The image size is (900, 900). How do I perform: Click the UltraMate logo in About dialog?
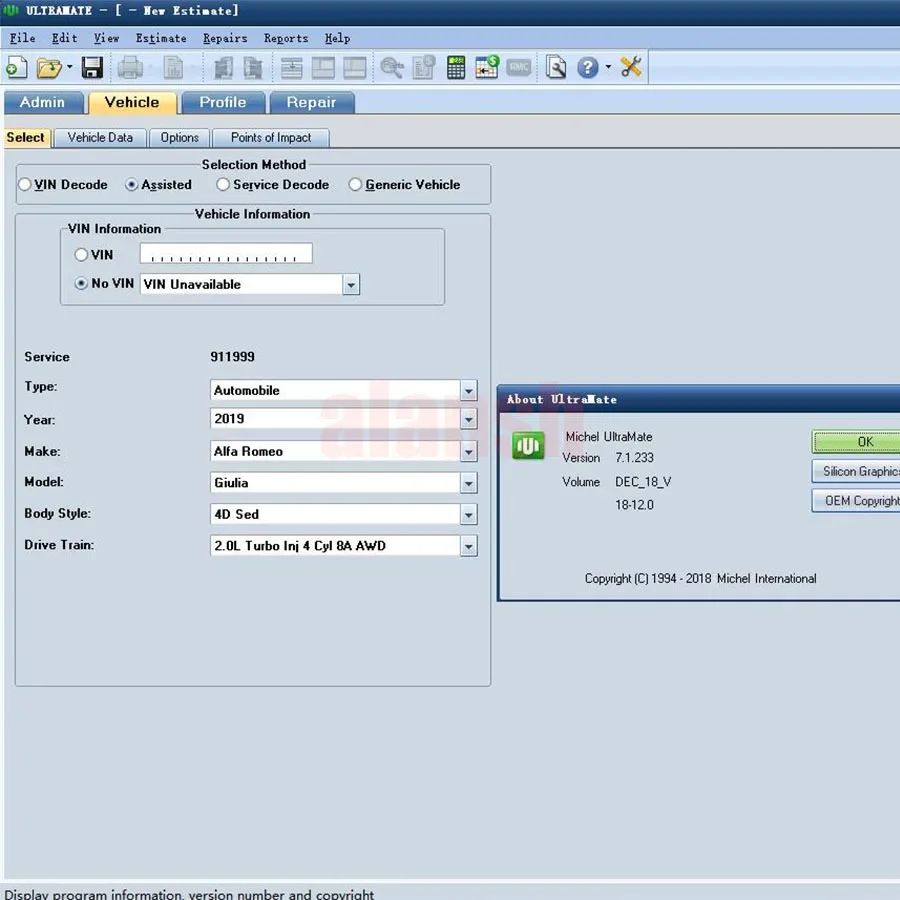tap(528, 445)
